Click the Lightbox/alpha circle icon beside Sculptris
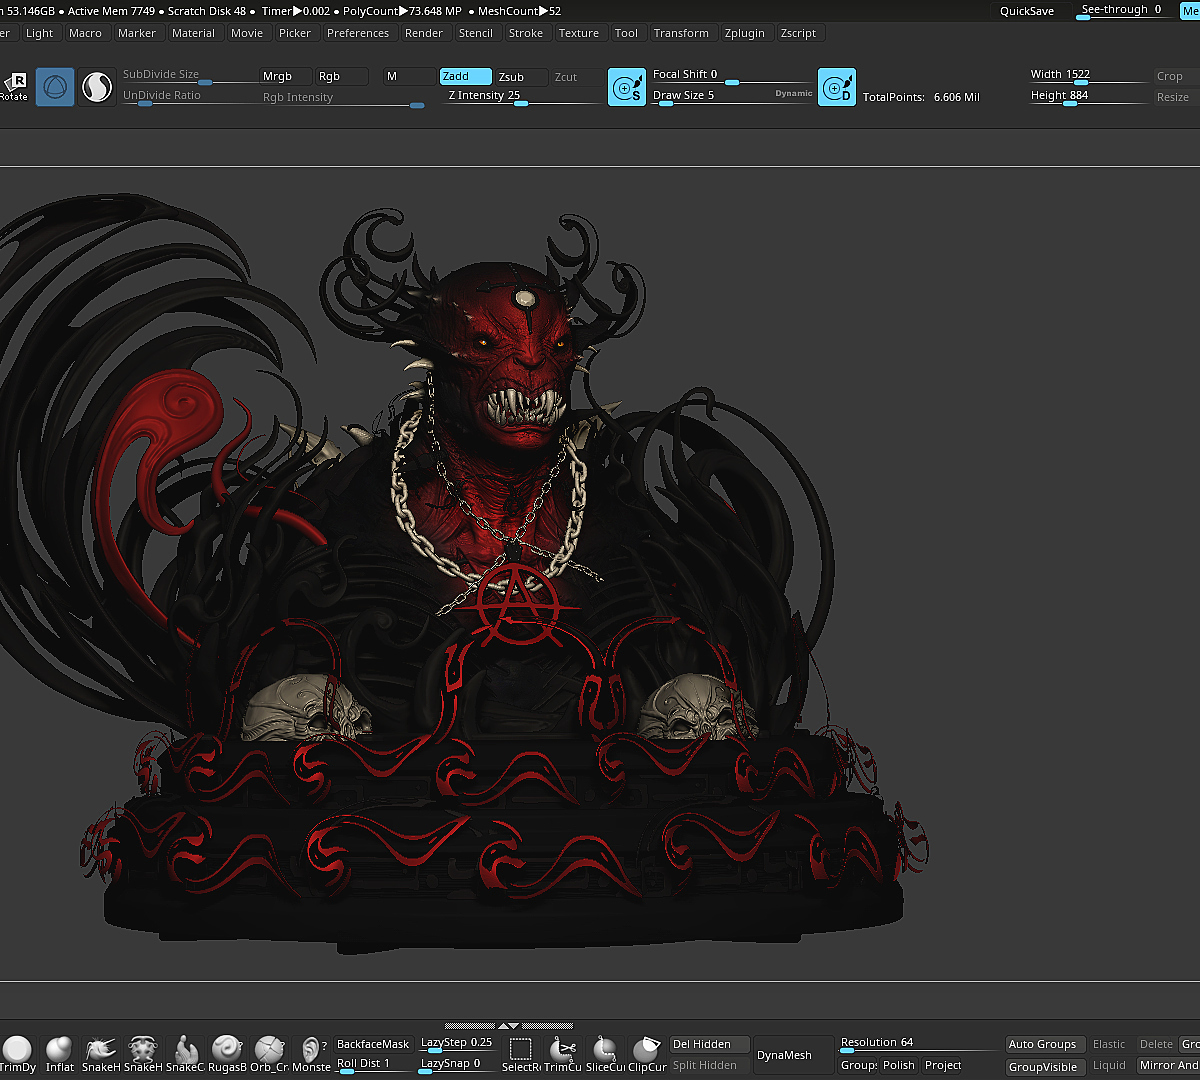This screenshot has width=1200, height=1080. point(97,87)
